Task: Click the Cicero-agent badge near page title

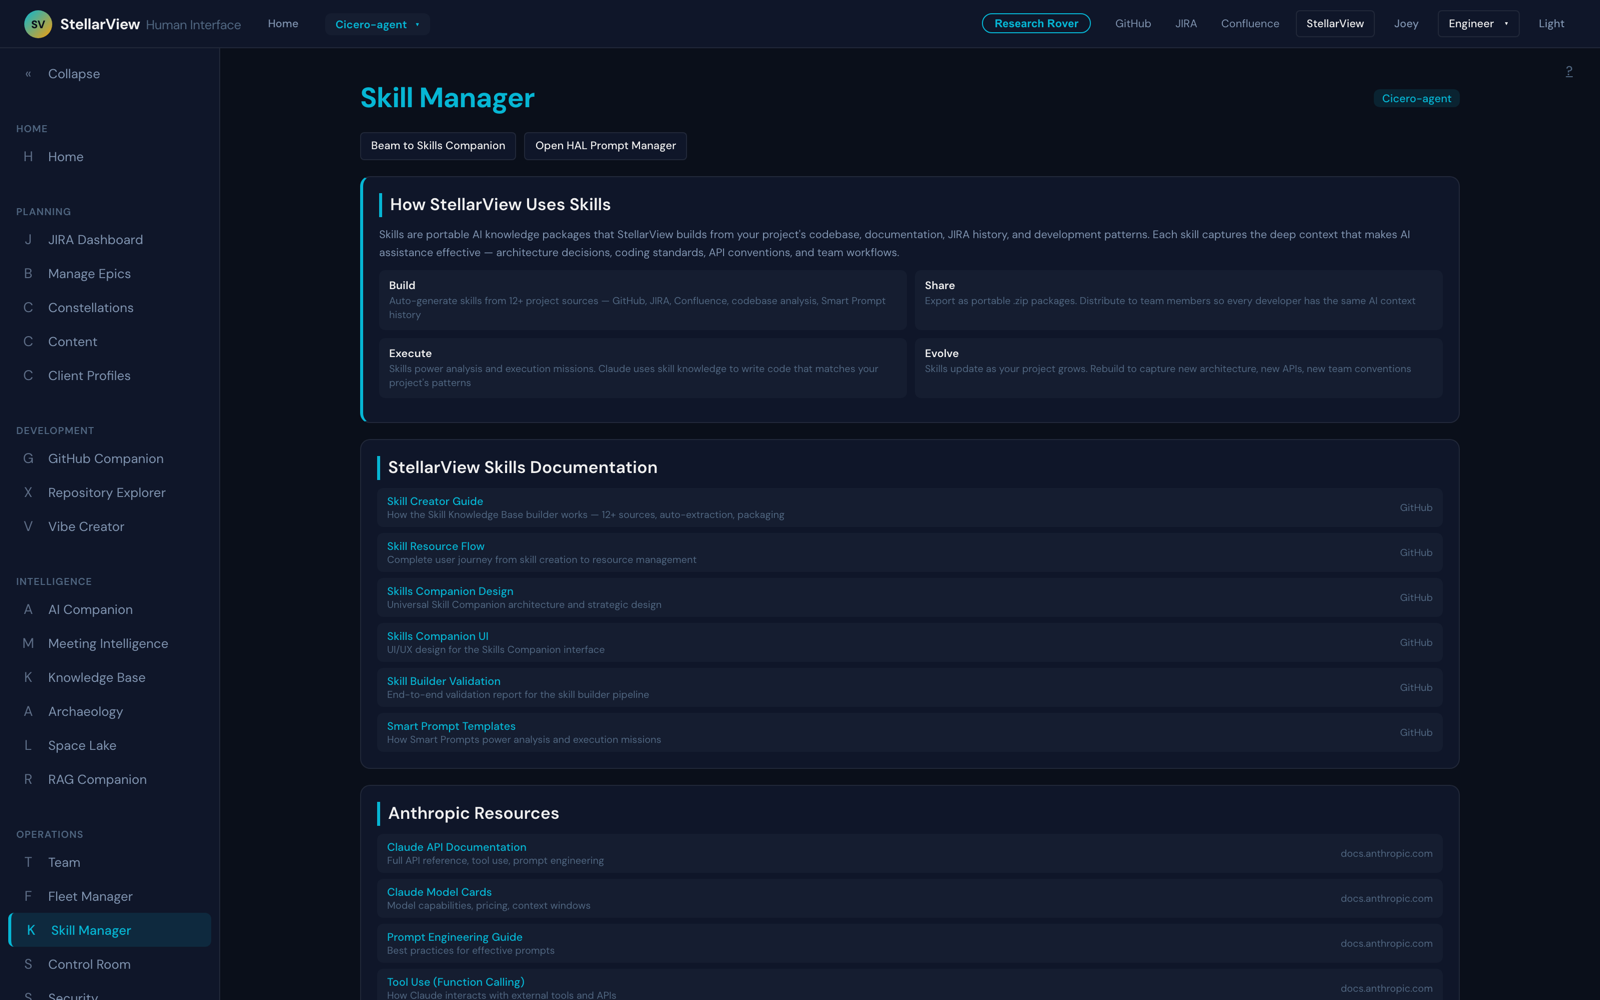Action: 1416,98
